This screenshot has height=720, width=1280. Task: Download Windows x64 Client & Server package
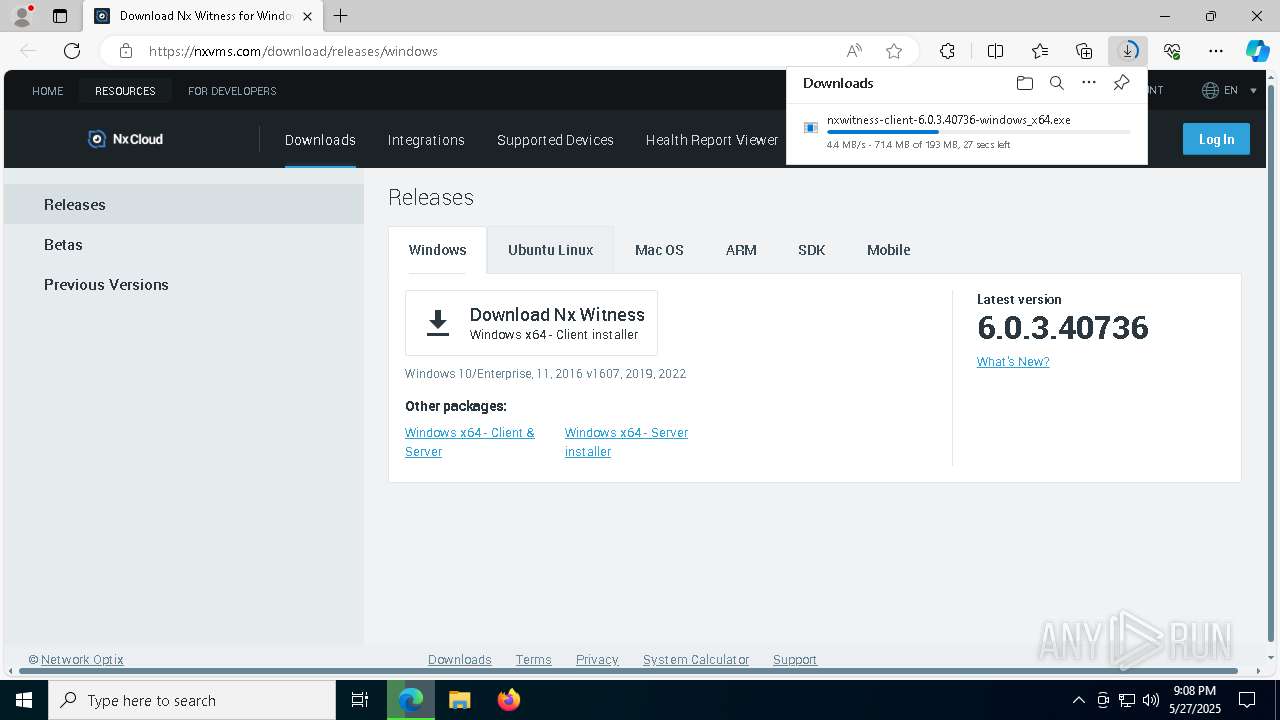(470, 442)
